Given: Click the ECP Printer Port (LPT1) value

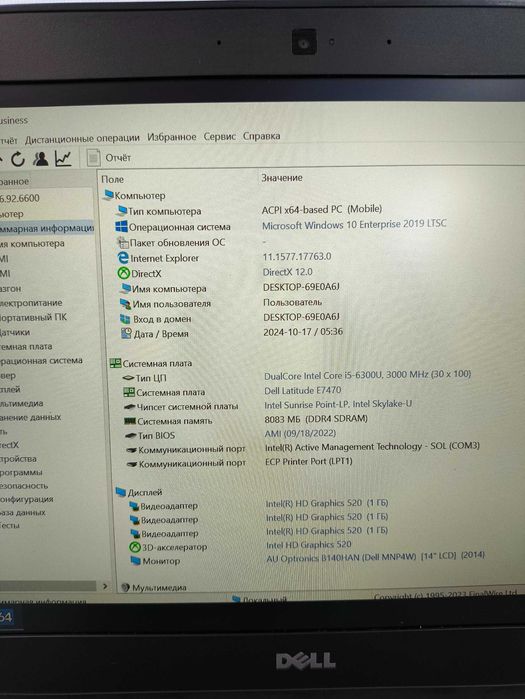Looking at the screenshot, I should (x=309, y=461).
